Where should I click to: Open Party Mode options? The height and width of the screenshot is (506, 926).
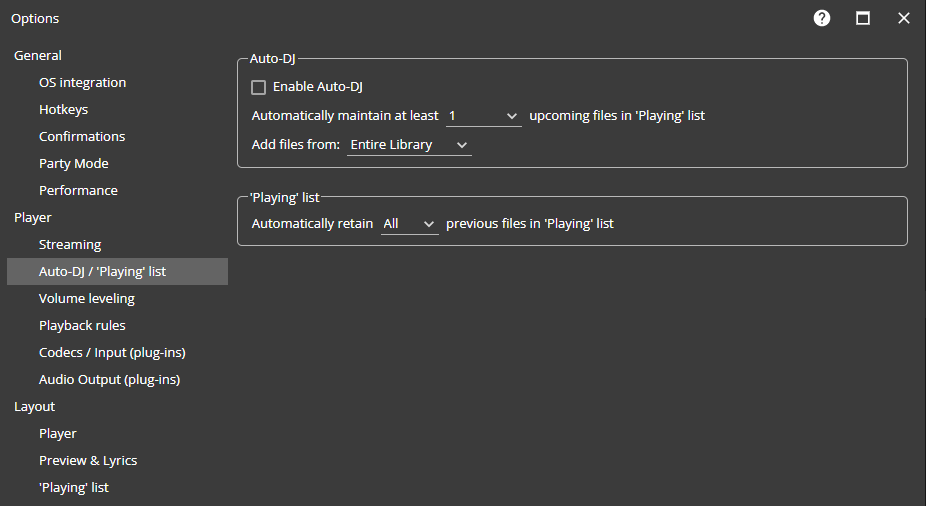74,164
